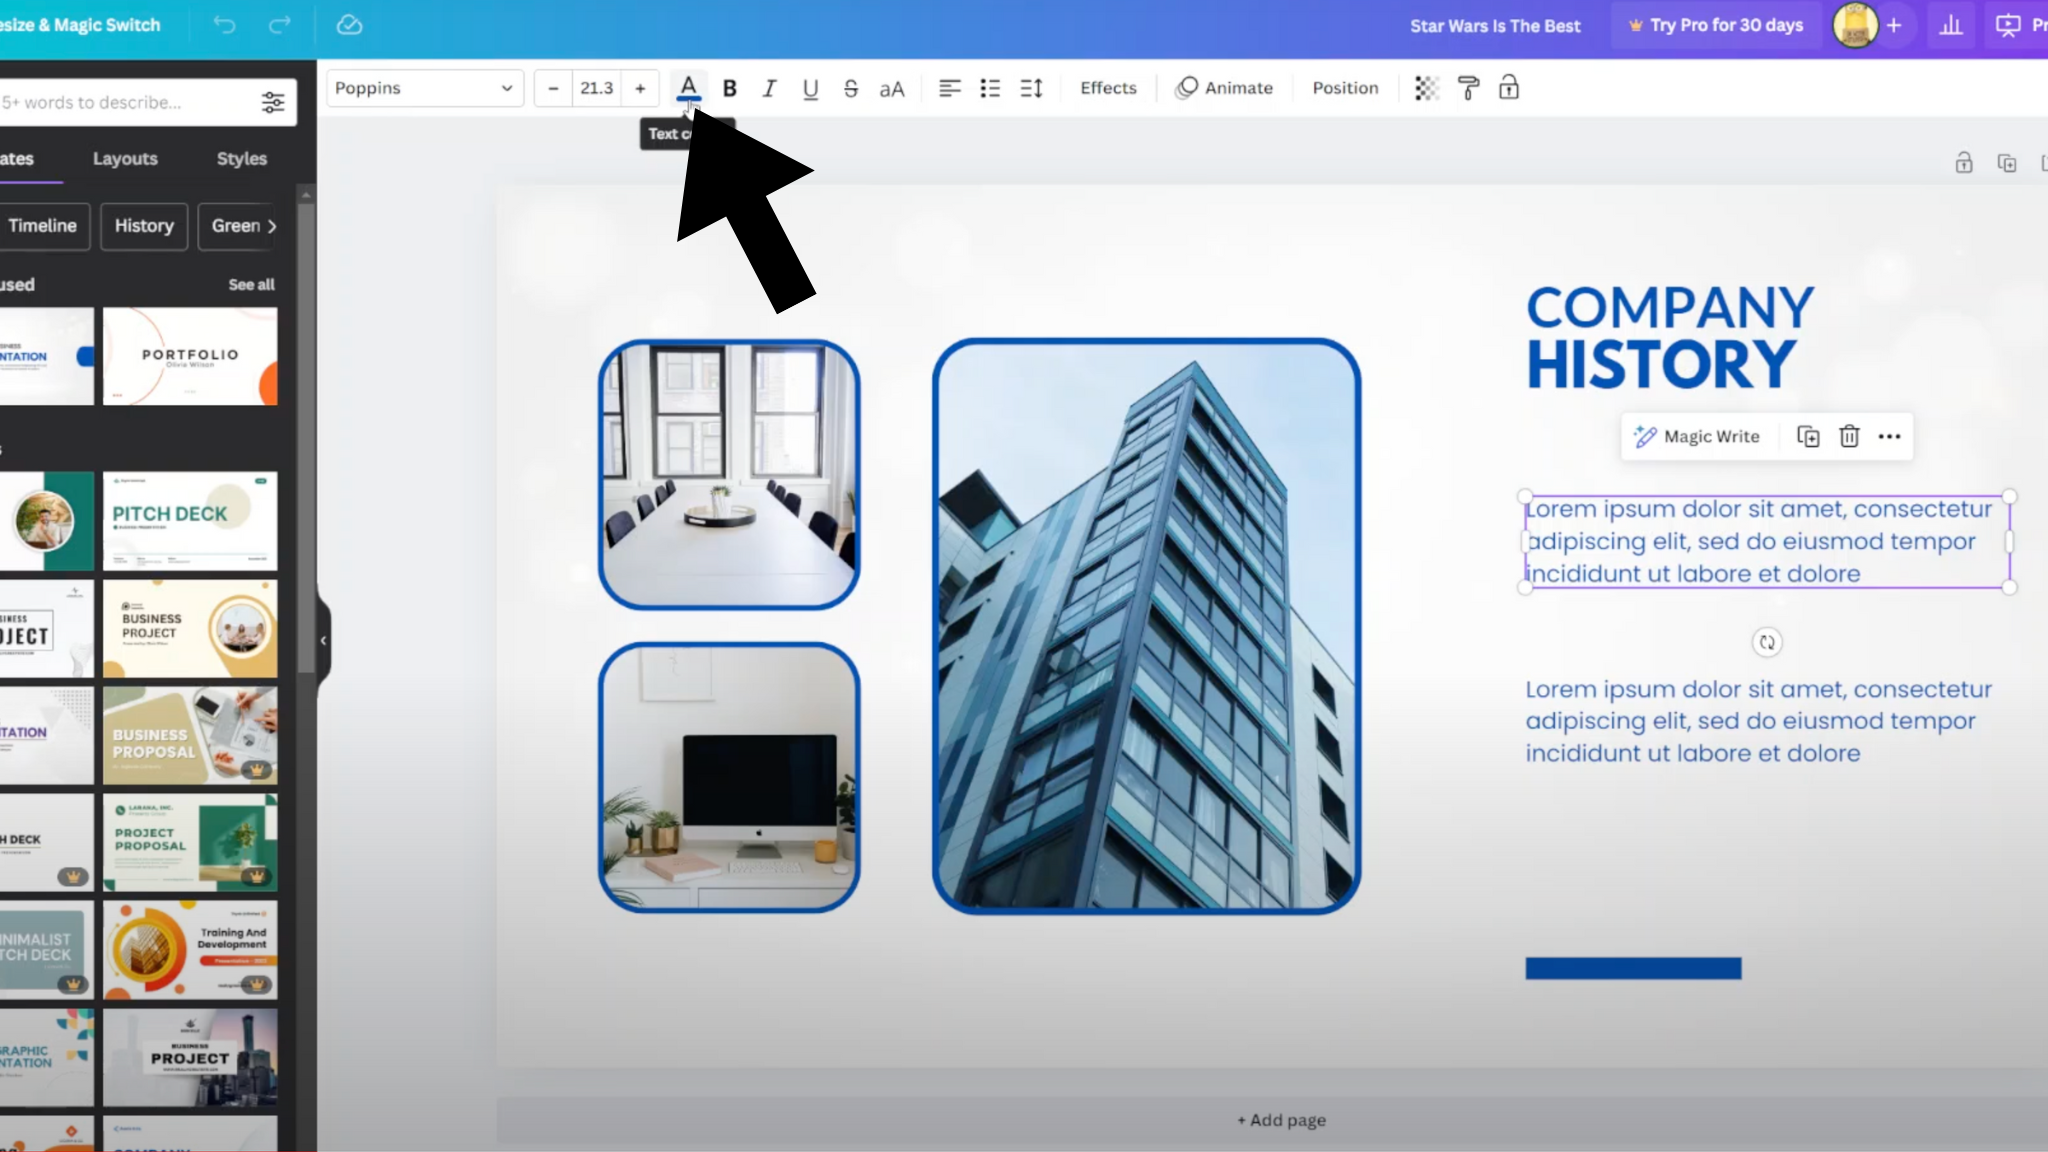Switch to Styles tab
Viewport: 2048px width, 1152px height.
coord(242,158)
